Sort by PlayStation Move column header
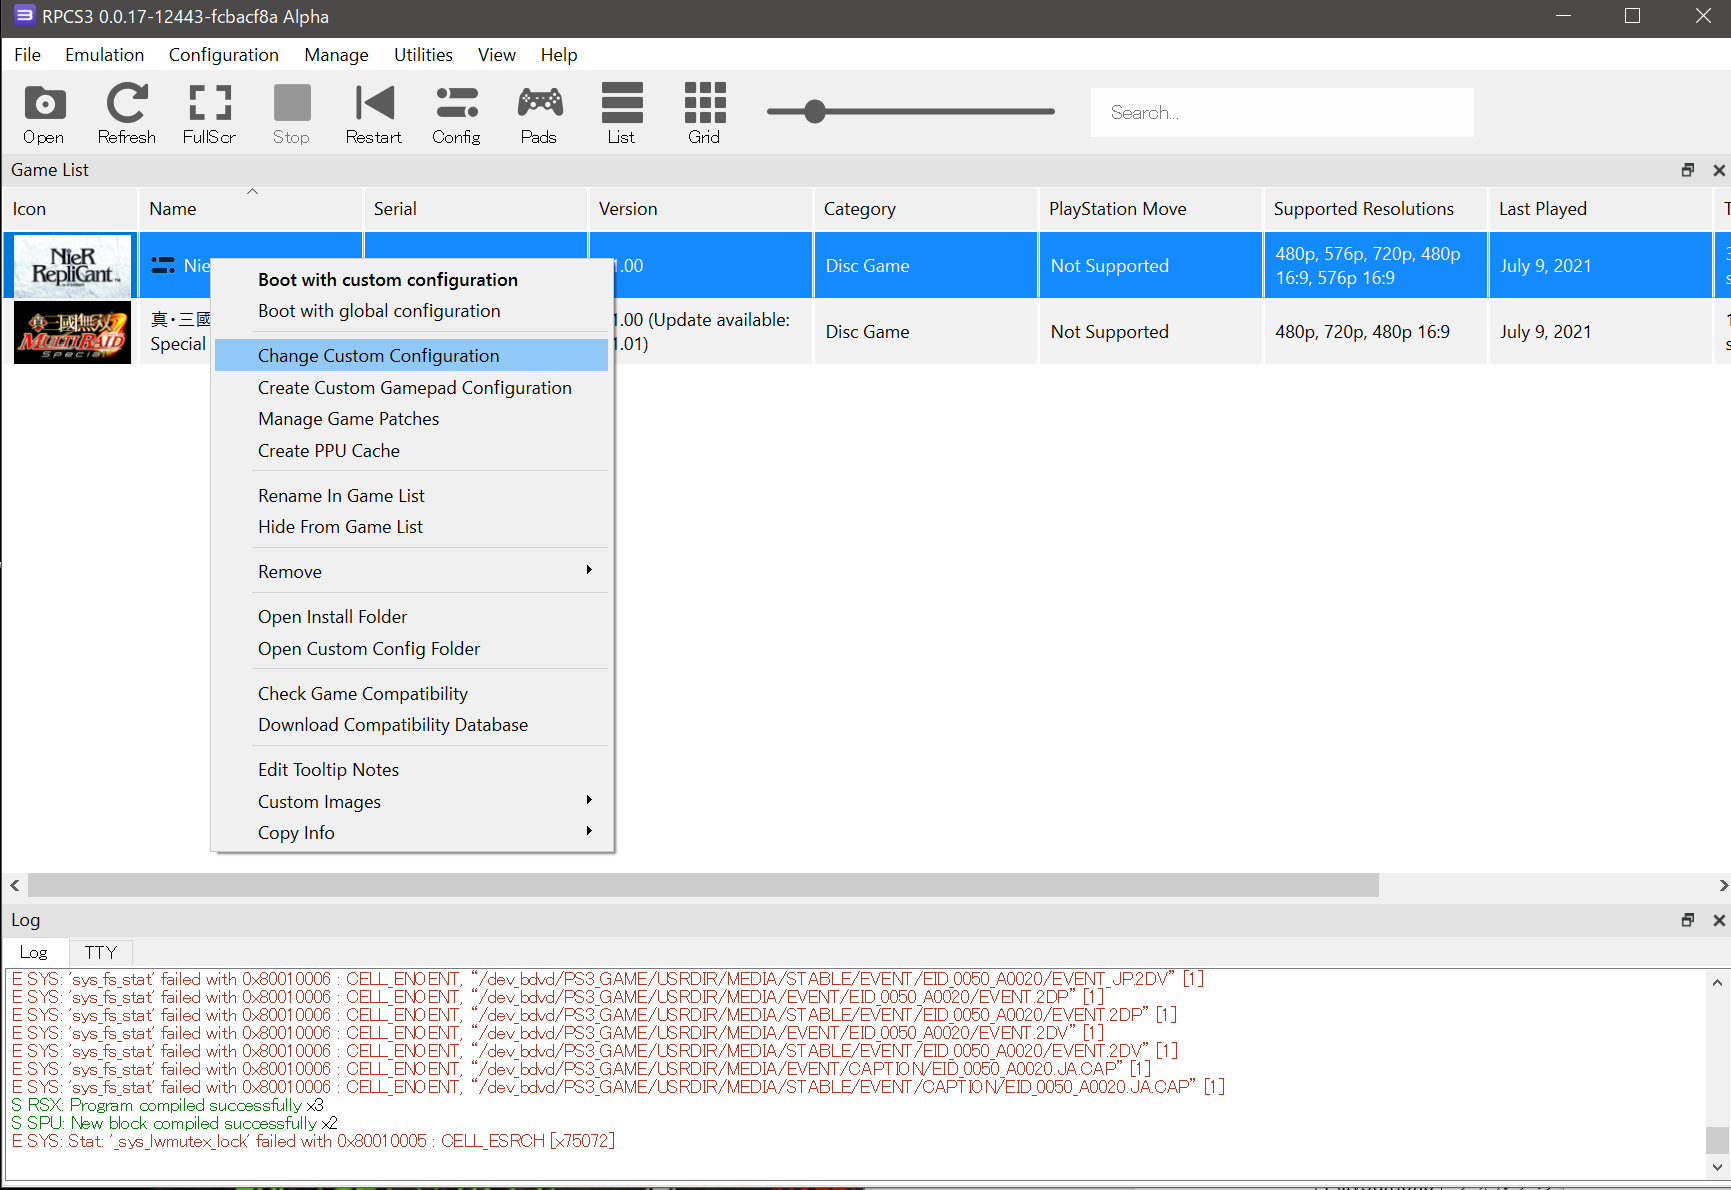The image size is (1731, 1190). pyautogui.click(x=1150, y=209)
